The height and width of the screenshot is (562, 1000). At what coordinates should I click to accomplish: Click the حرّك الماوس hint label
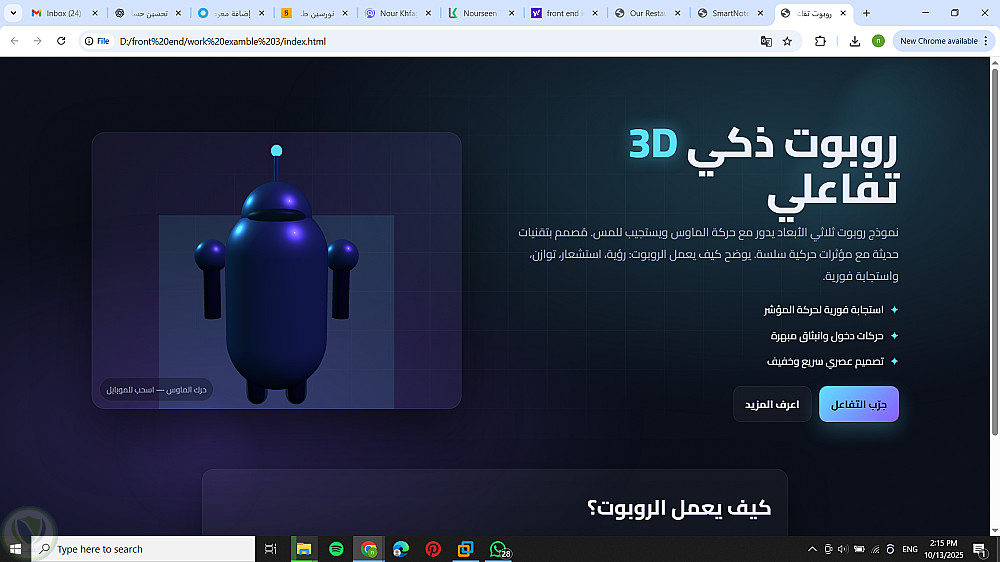point(156,390)
